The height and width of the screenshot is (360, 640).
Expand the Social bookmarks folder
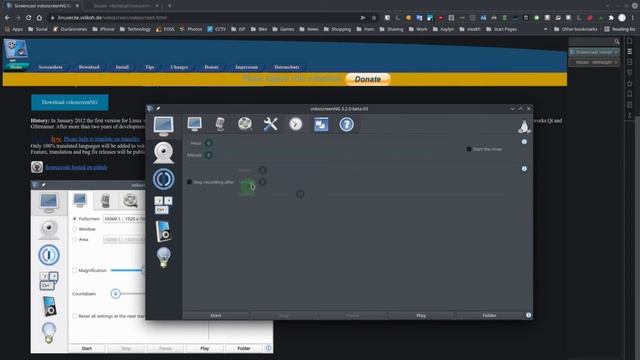point(38,29)
